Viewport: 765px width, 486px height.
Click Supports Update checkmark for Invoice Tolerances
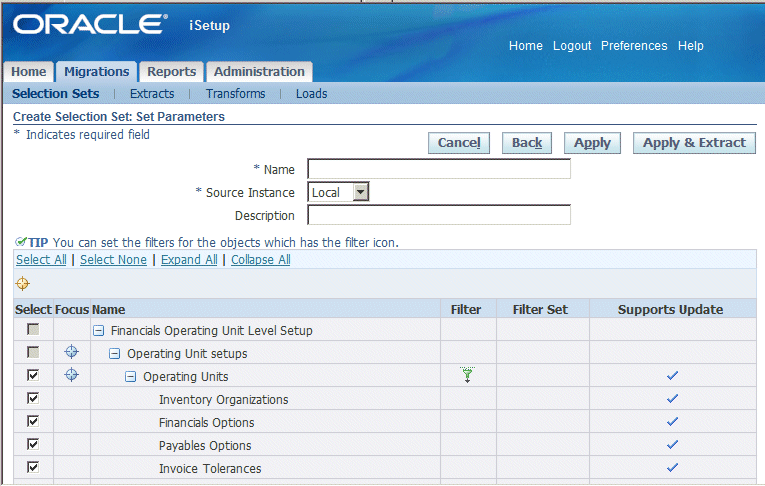672,467
